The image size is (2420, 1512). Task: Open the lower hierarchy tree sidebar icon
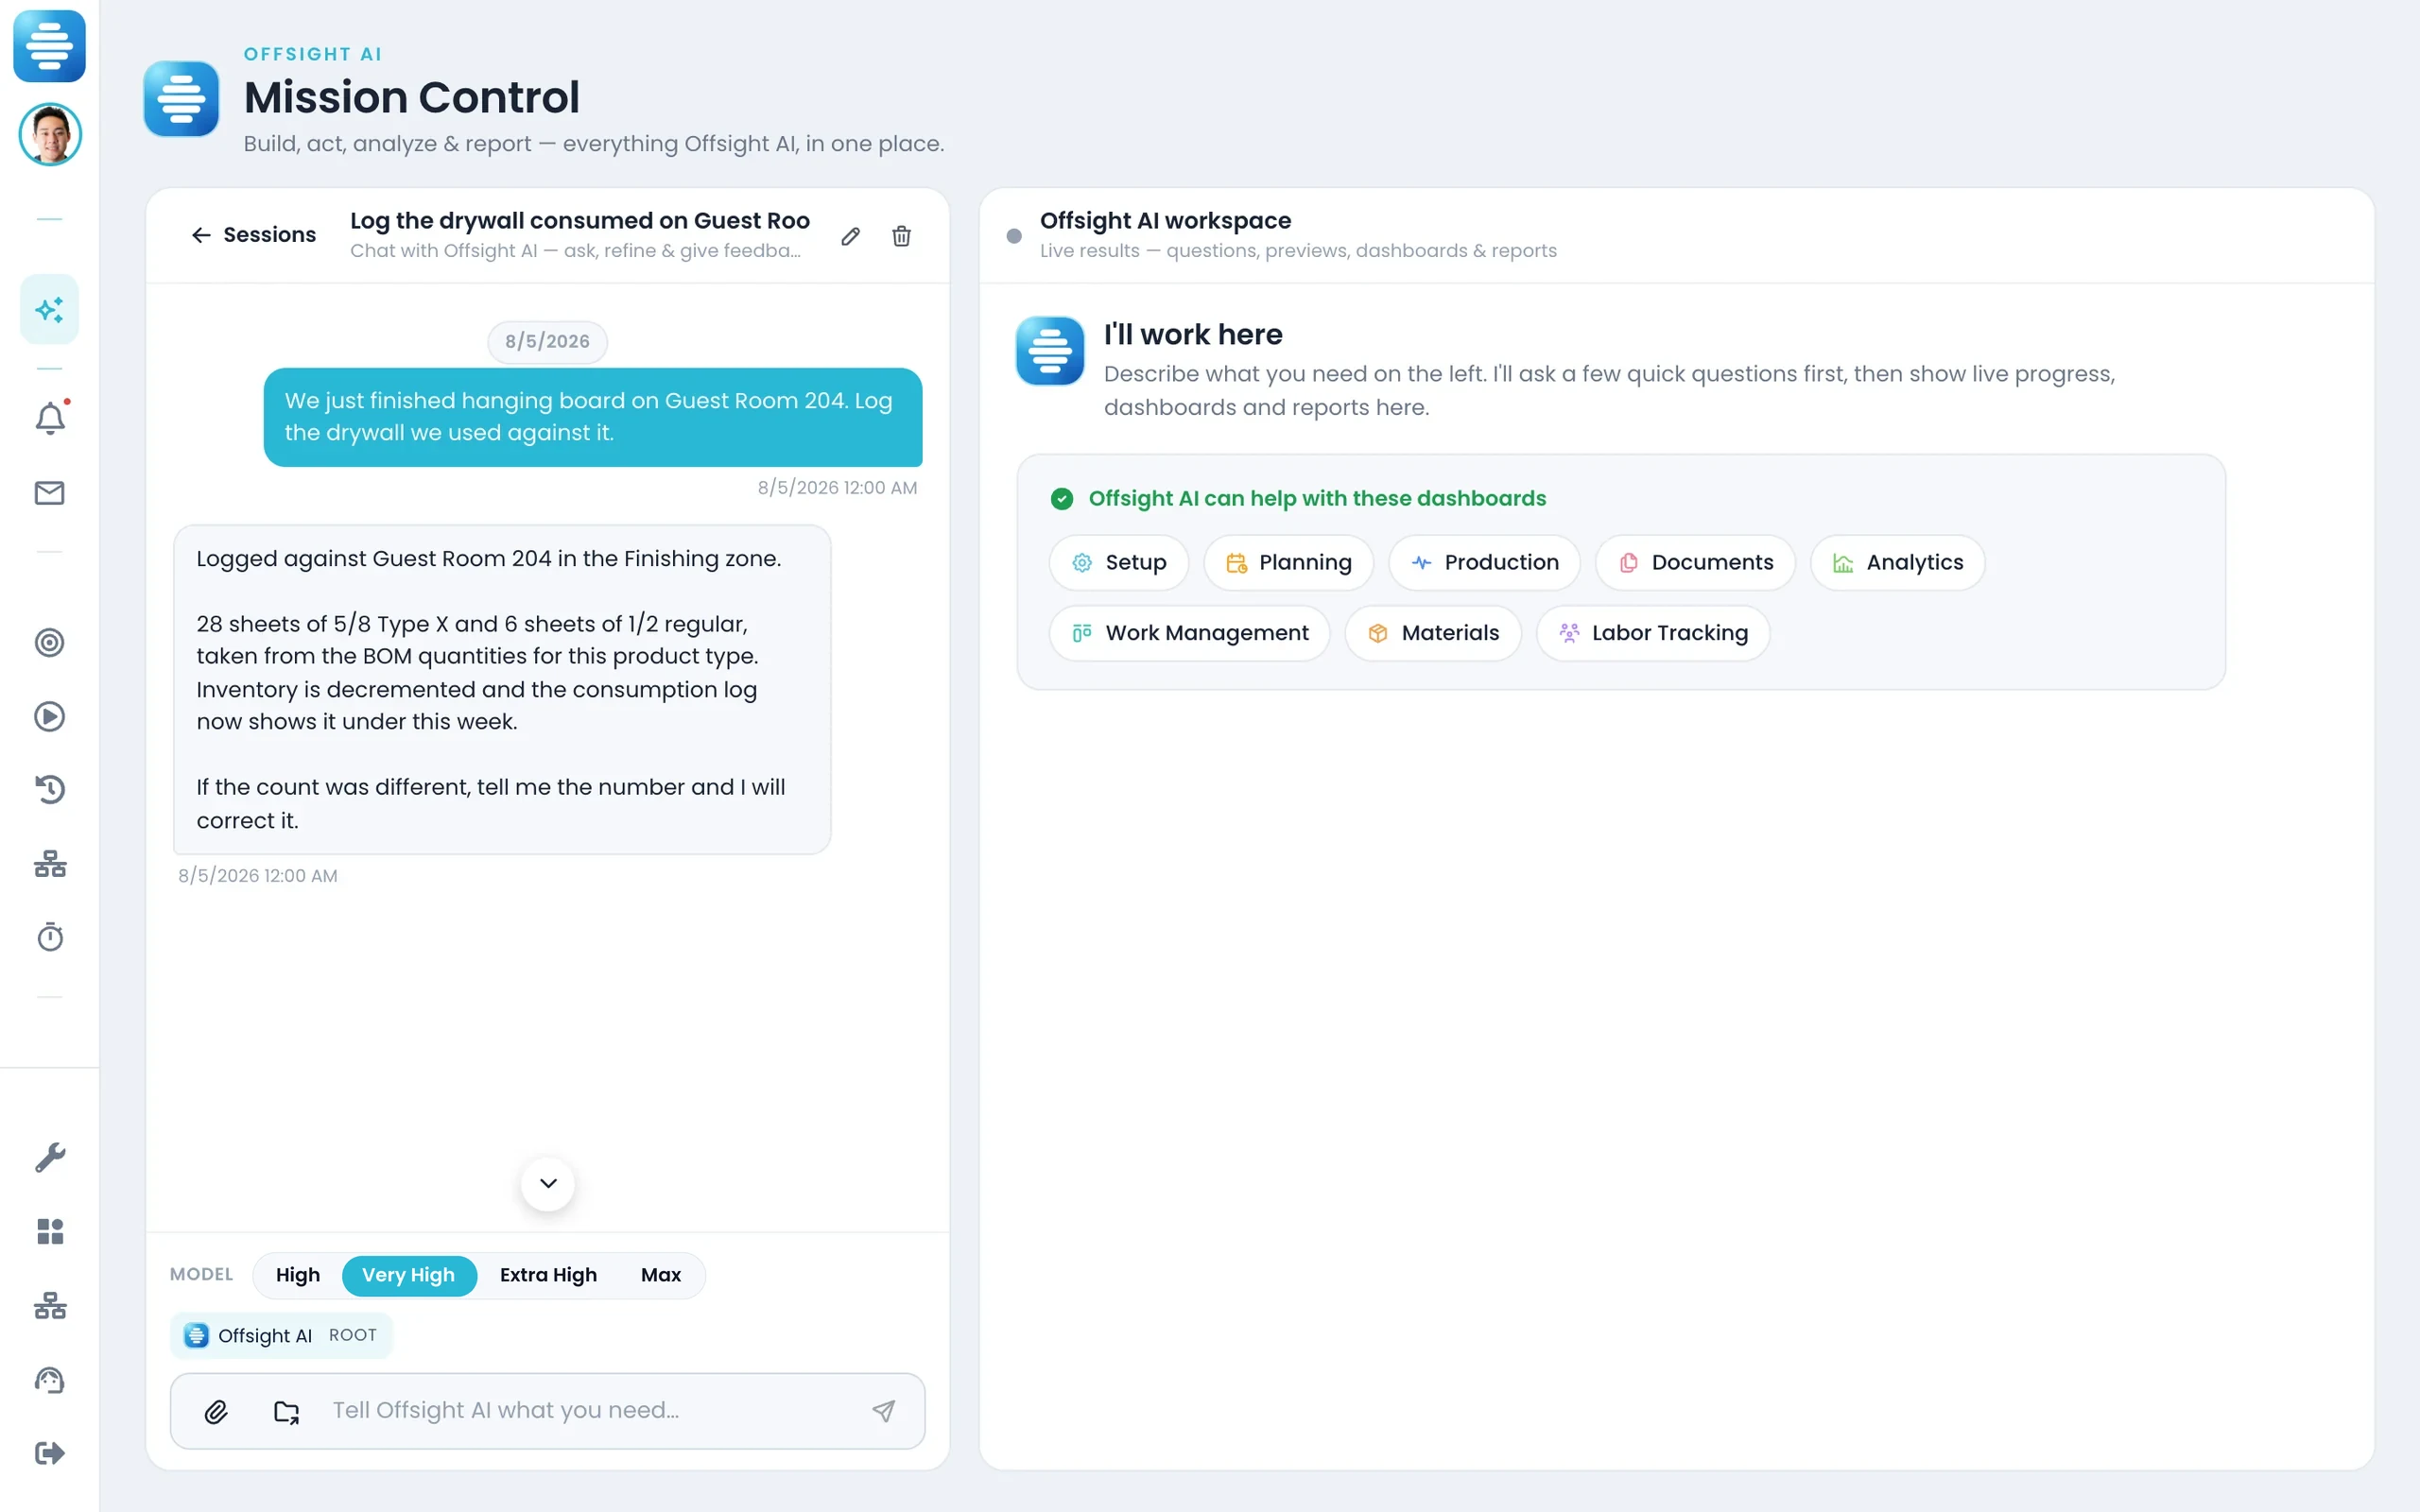tap(49, 1306)
